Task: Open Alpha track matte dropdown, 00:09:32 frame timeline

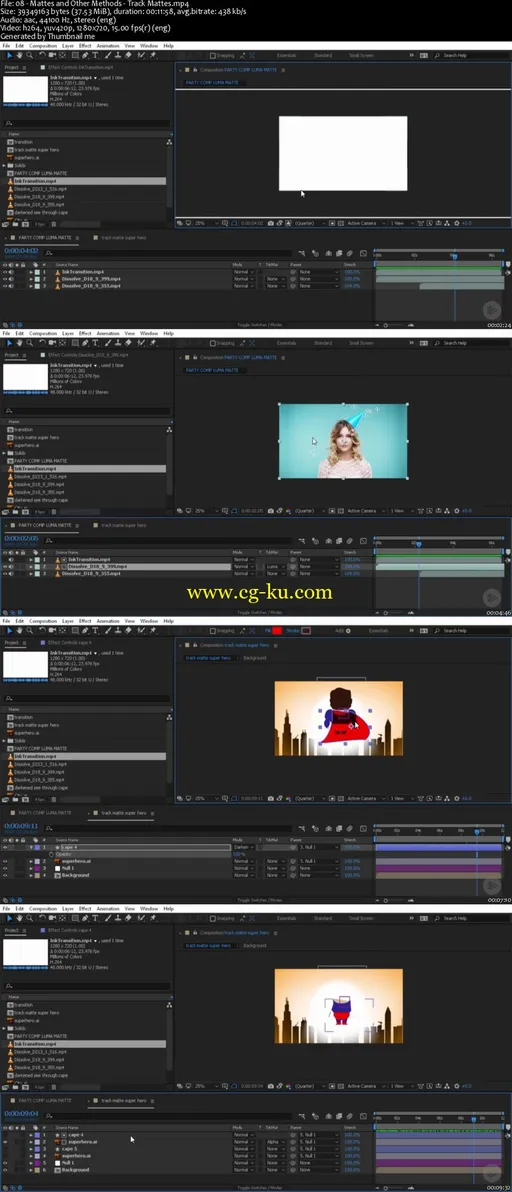Action: pyautogui.click(x=276, y=1142)
